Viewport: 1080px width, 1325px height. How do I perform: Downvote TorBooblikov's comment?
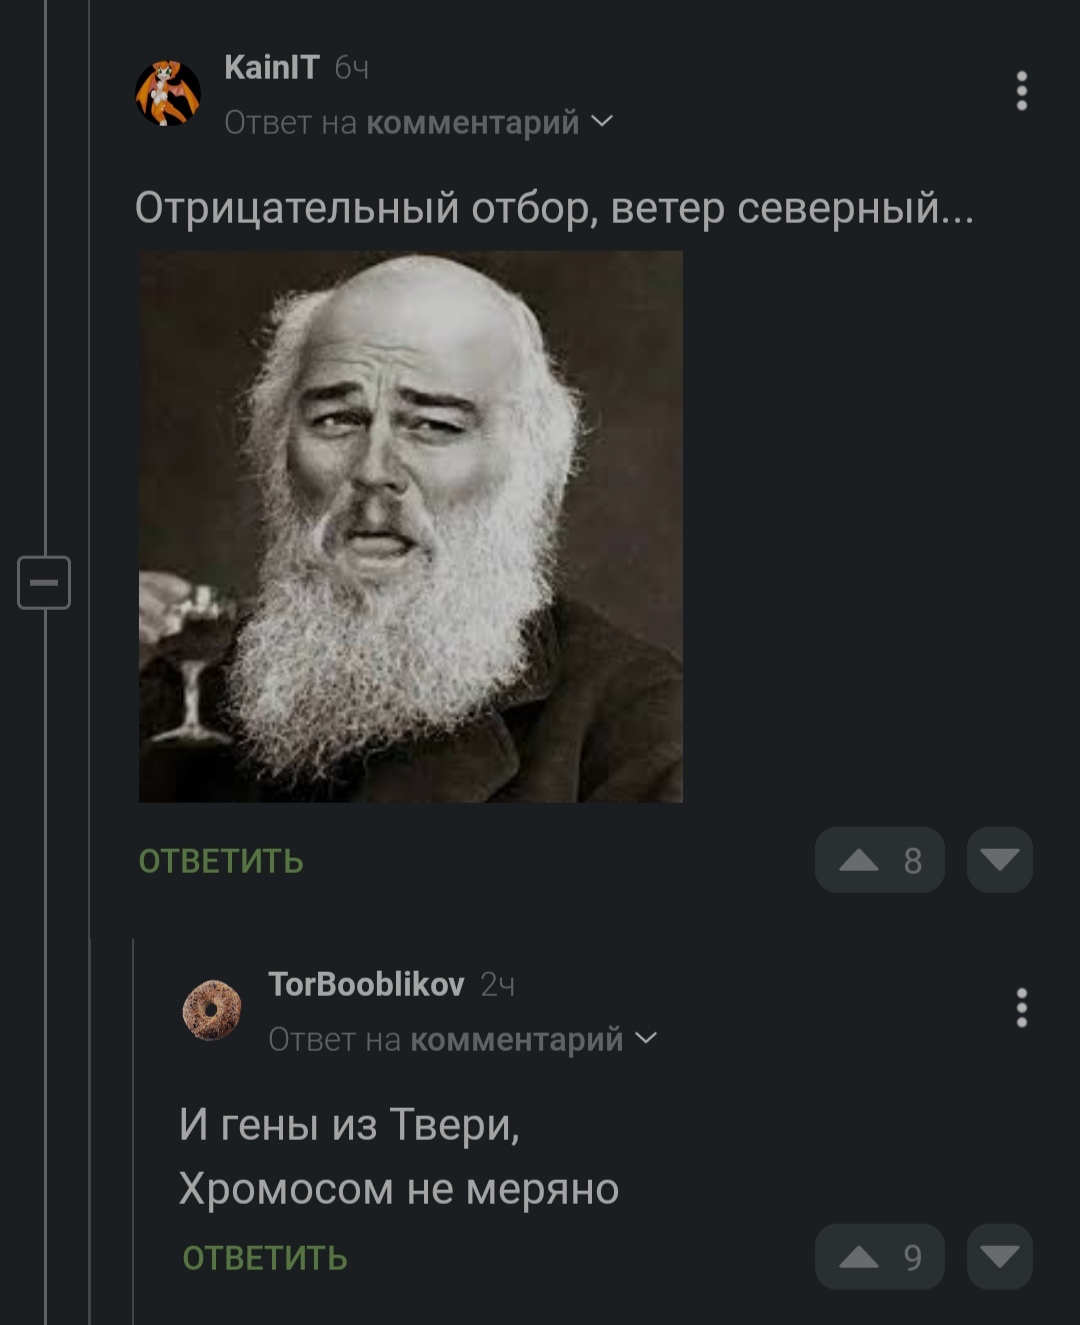tap(1000, 1257)
